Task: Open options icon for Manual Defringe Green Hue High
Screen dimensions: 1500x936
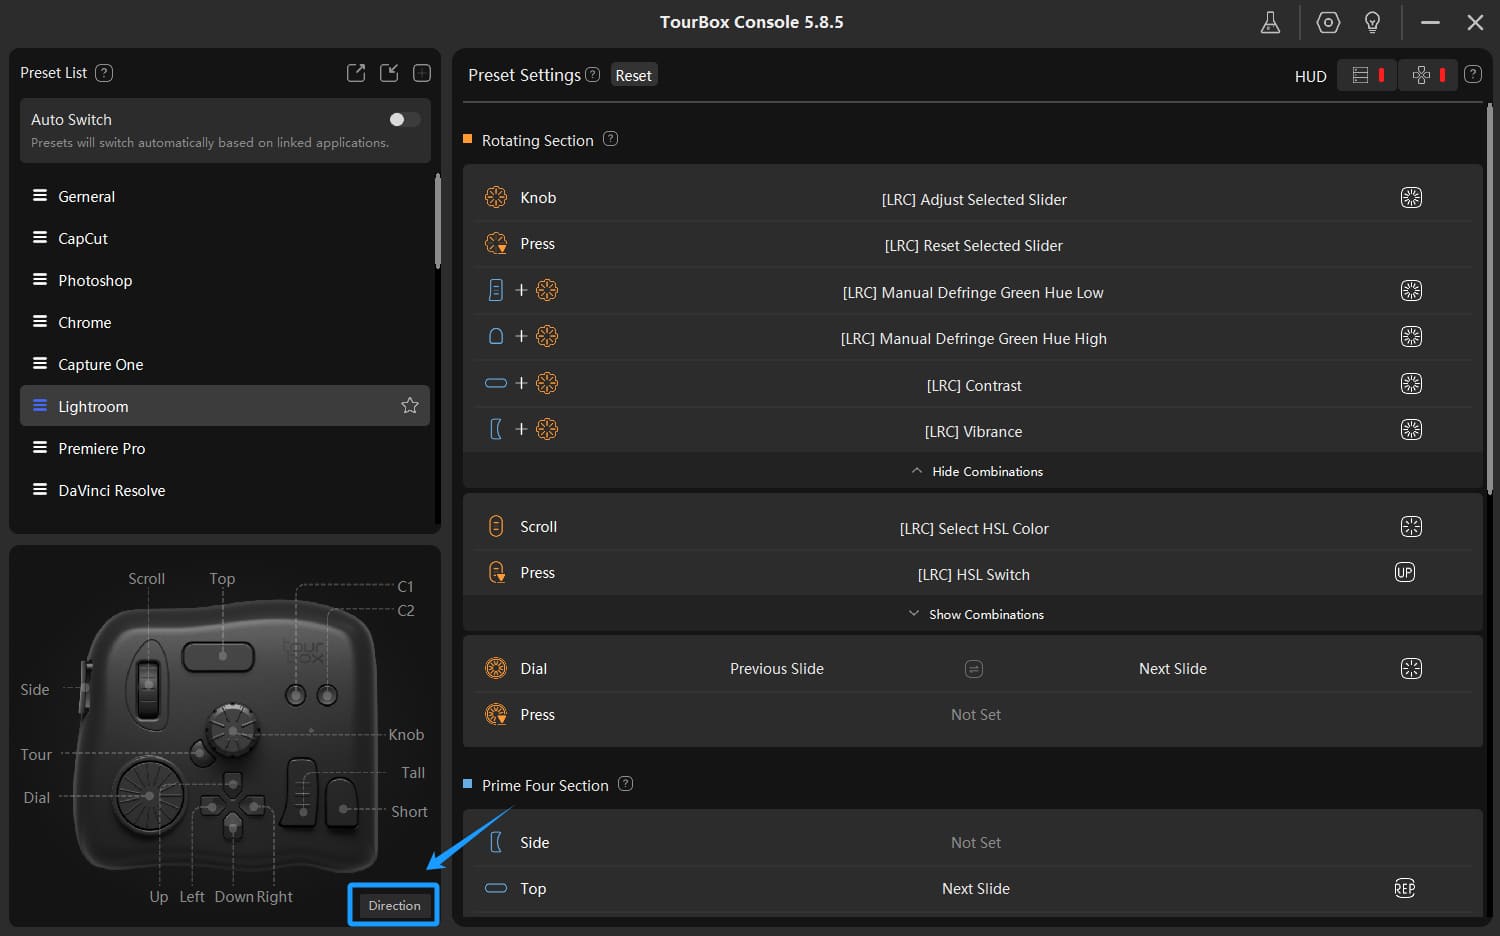Action: point(1411,337)
